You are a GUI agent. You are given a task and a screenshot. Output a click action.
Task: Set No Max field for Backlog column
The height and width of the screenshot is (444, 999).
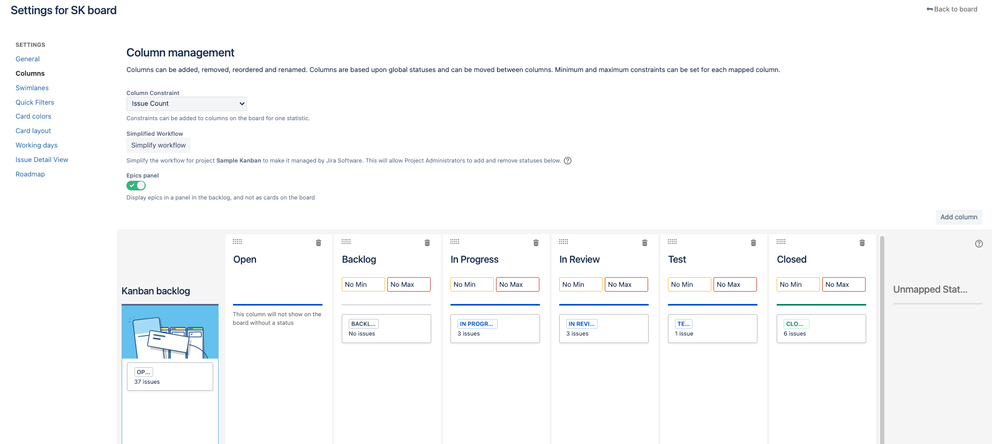point(409,284)
